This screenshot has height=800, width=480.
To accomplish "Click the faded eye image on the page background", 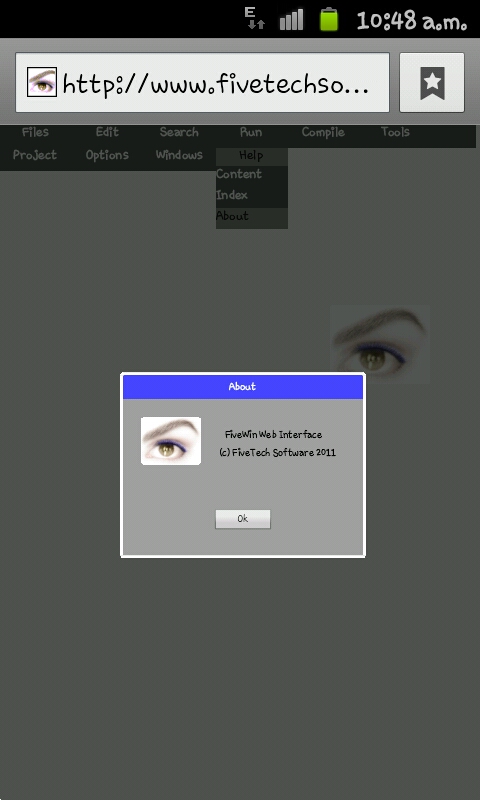I will click(380, 344).
